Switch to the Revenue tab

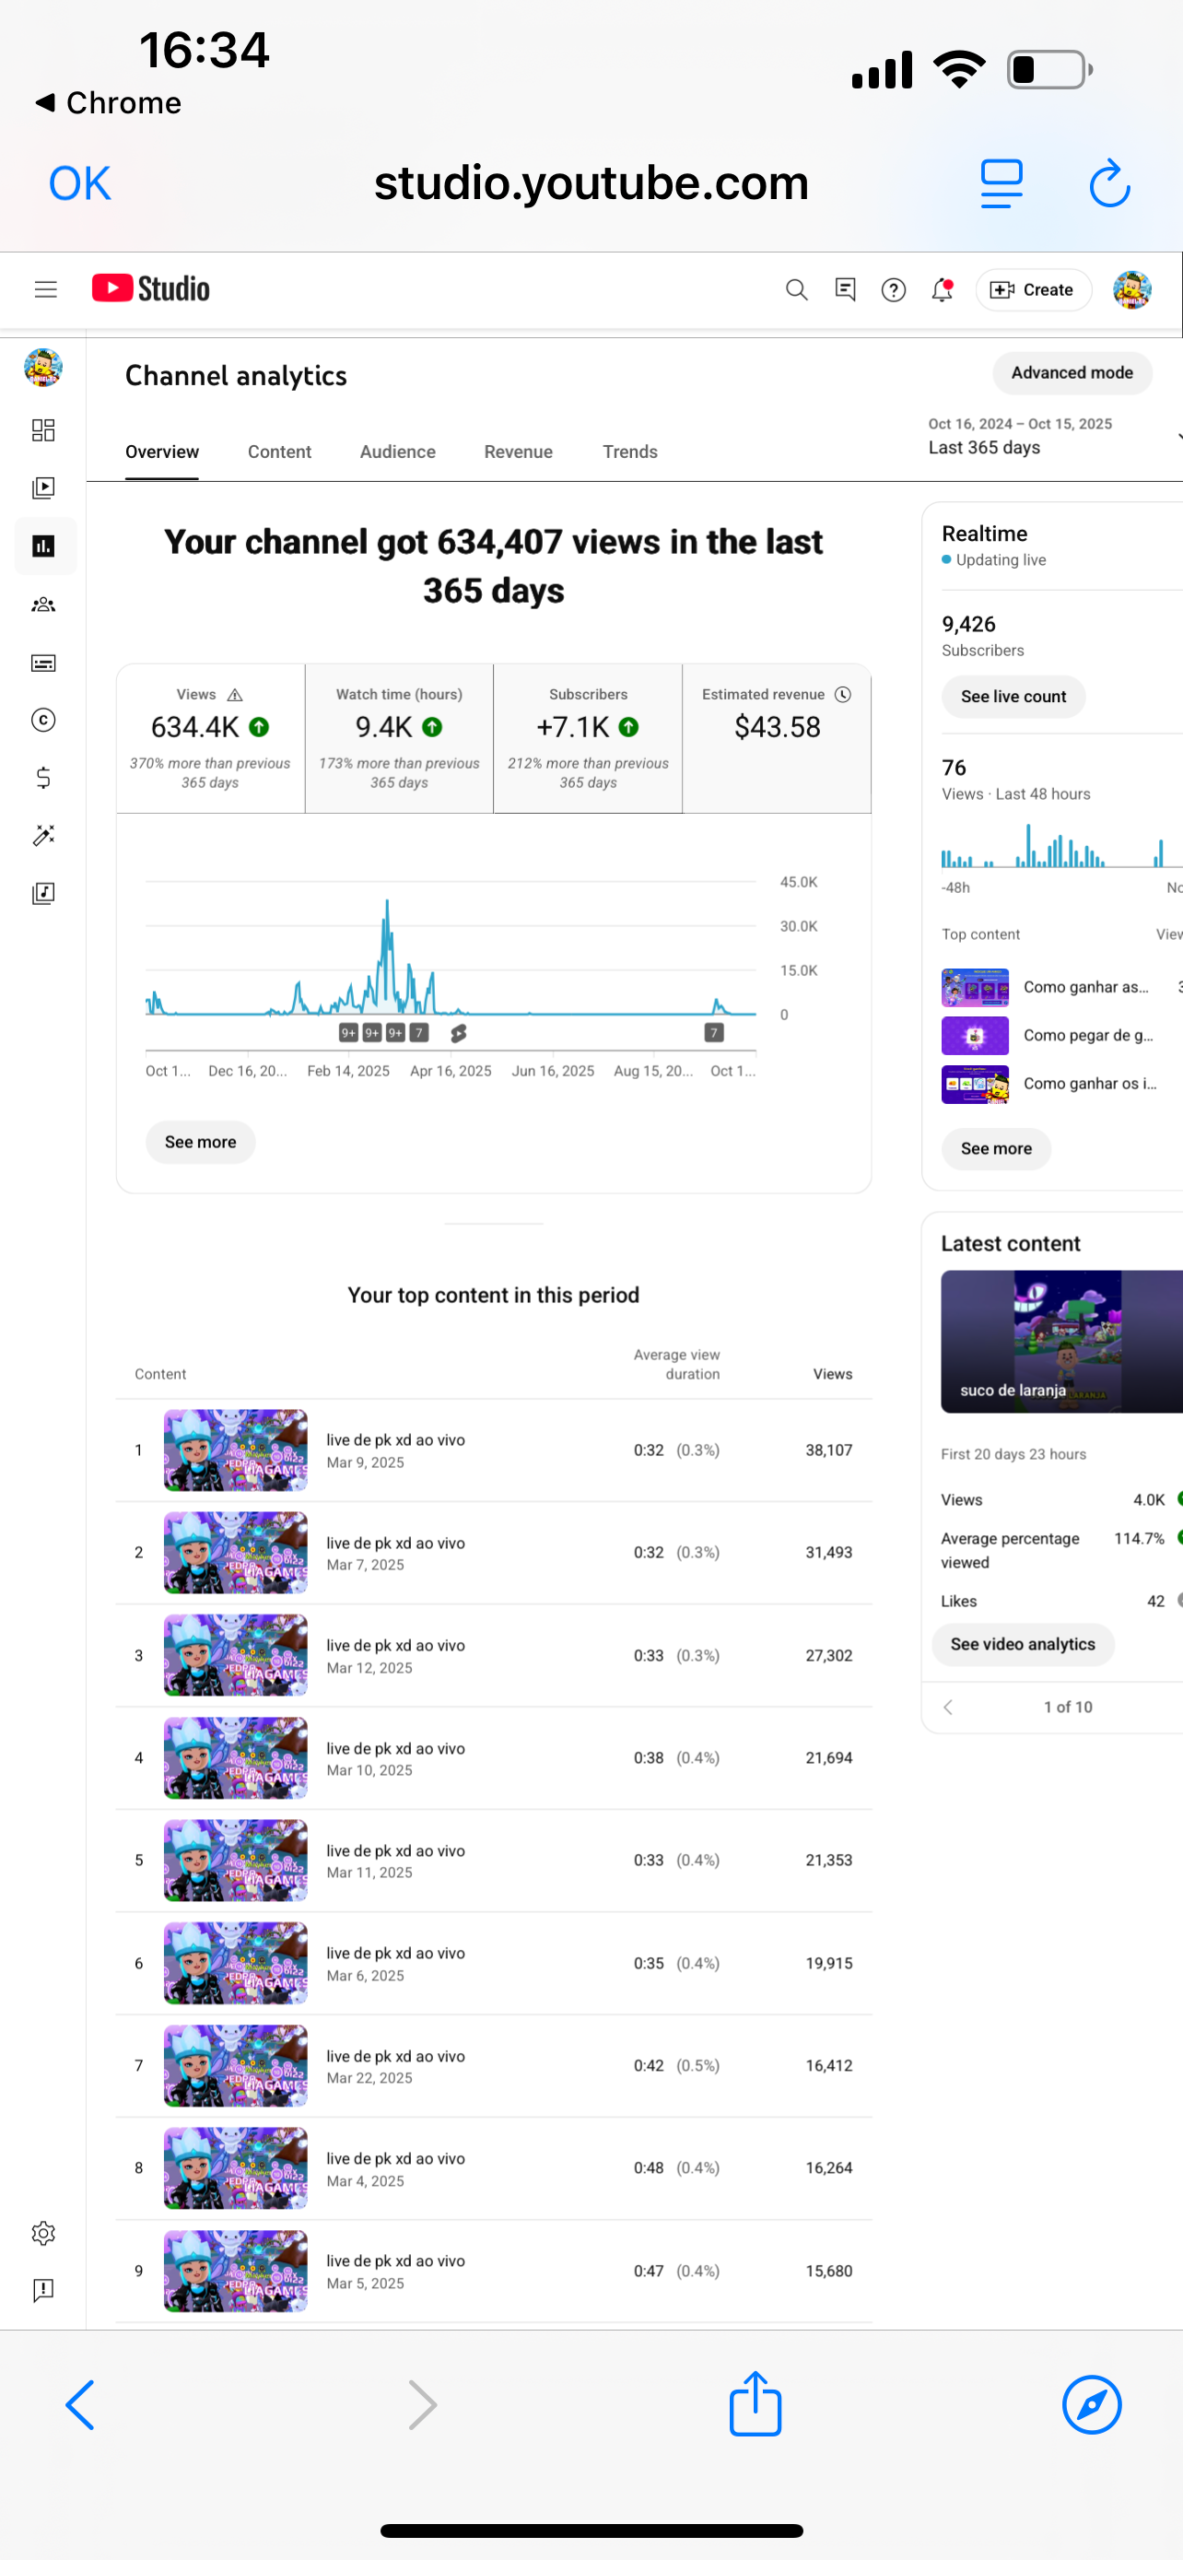(x=518, y=452)
